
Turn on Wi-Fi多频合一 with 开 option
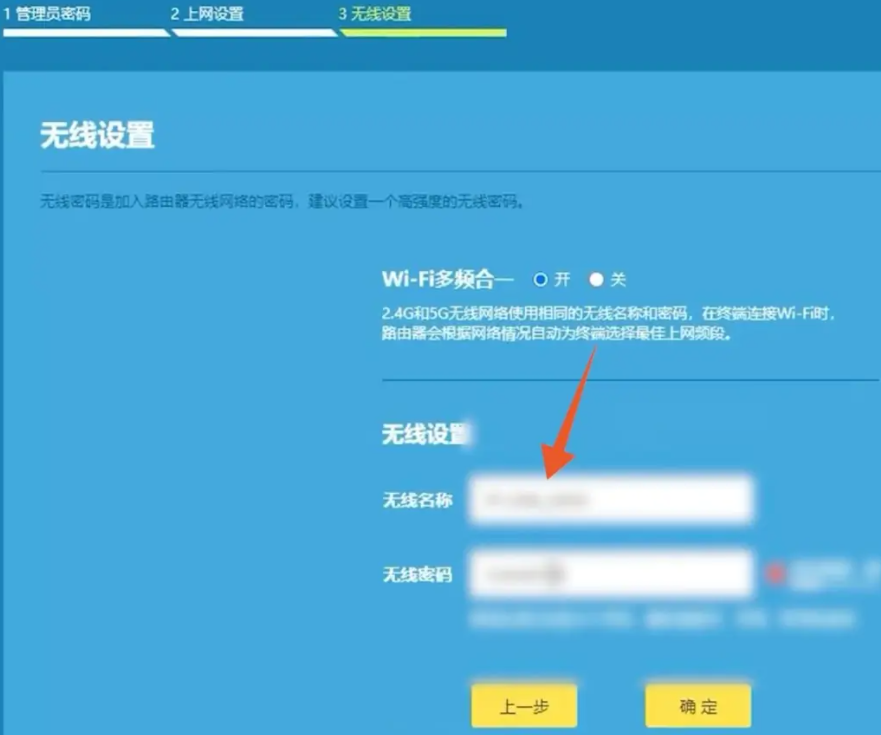[x=541, y=280]
